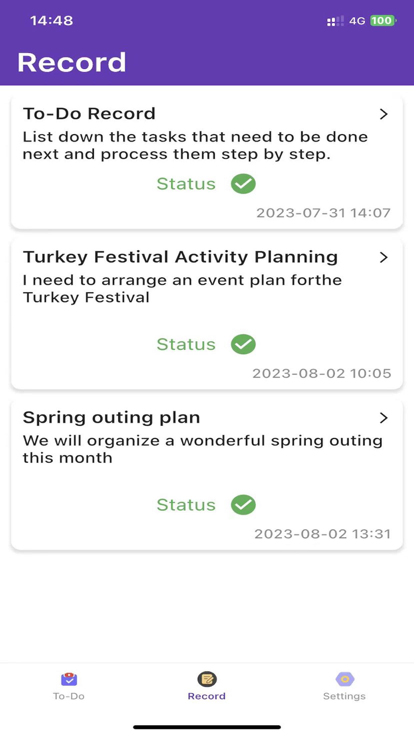Expand the To-Do Record chevron
This screenshot has width=414, height=736.
[384, 114]
